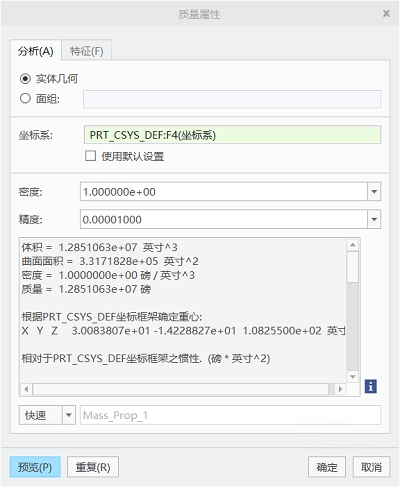Click the 坐标系 PRT_CSYS_DEF field
Viewport: 400px width, 487px height.
coord(232,135)
